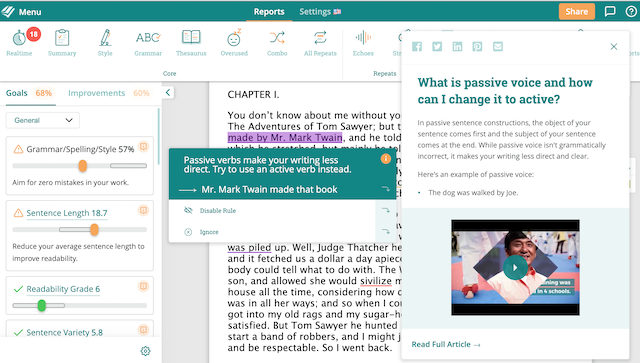
Task: Click the arrow beside Disable Rule
Action: click(385, 210)
